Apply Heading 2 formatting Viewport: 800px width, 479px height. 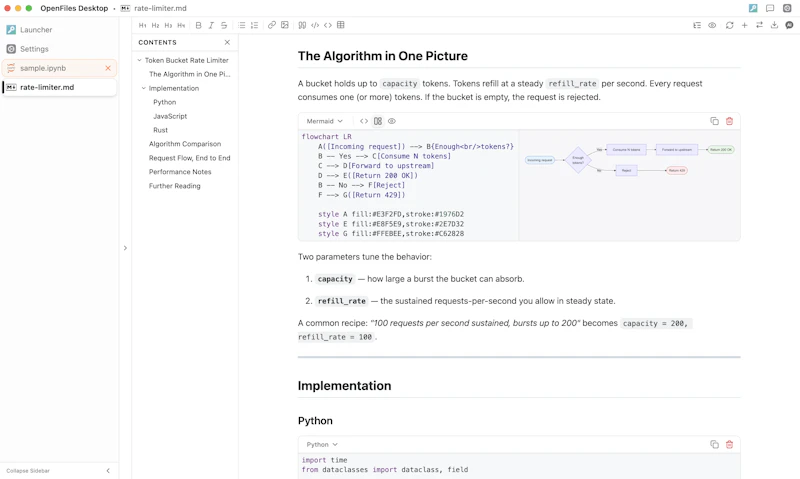coord(155,25)
